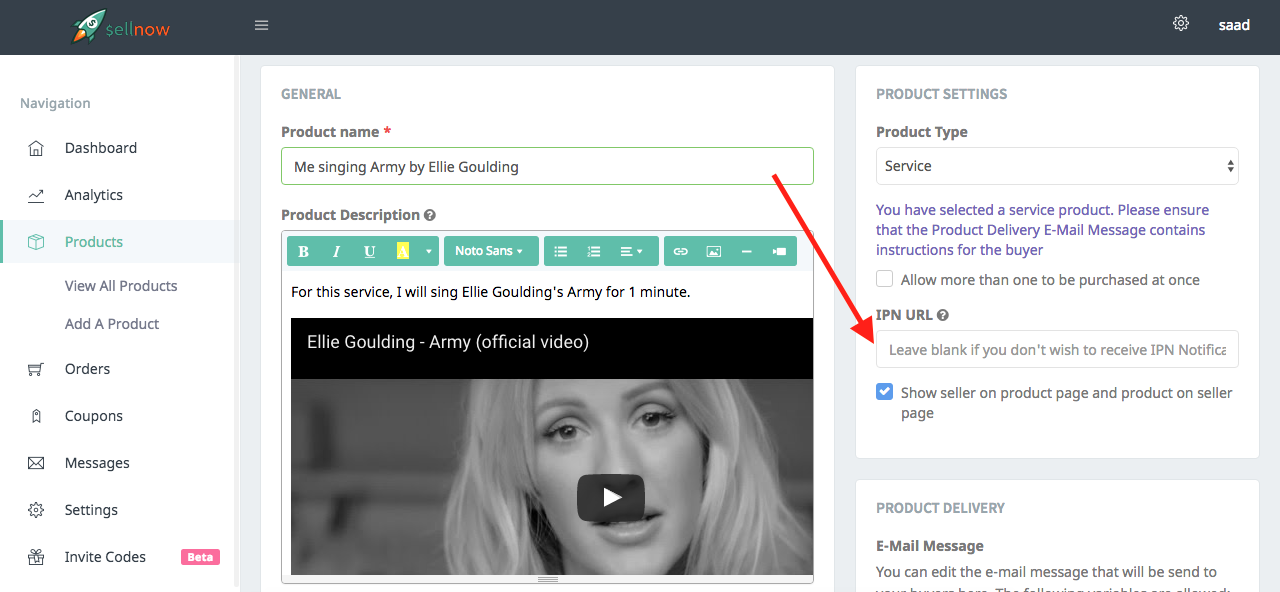Open the gear settings icon in header

pos(1181,23)
